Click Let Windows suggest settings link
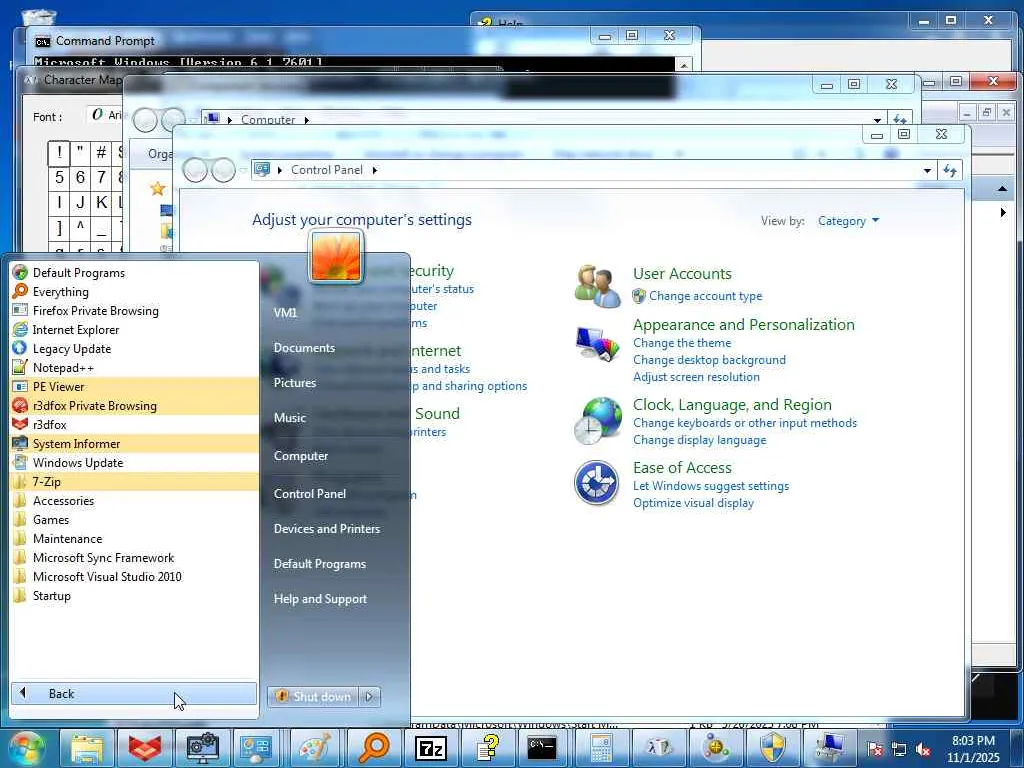The width and height of the screenshot is (1024, 768). click(x=711, y=486)
